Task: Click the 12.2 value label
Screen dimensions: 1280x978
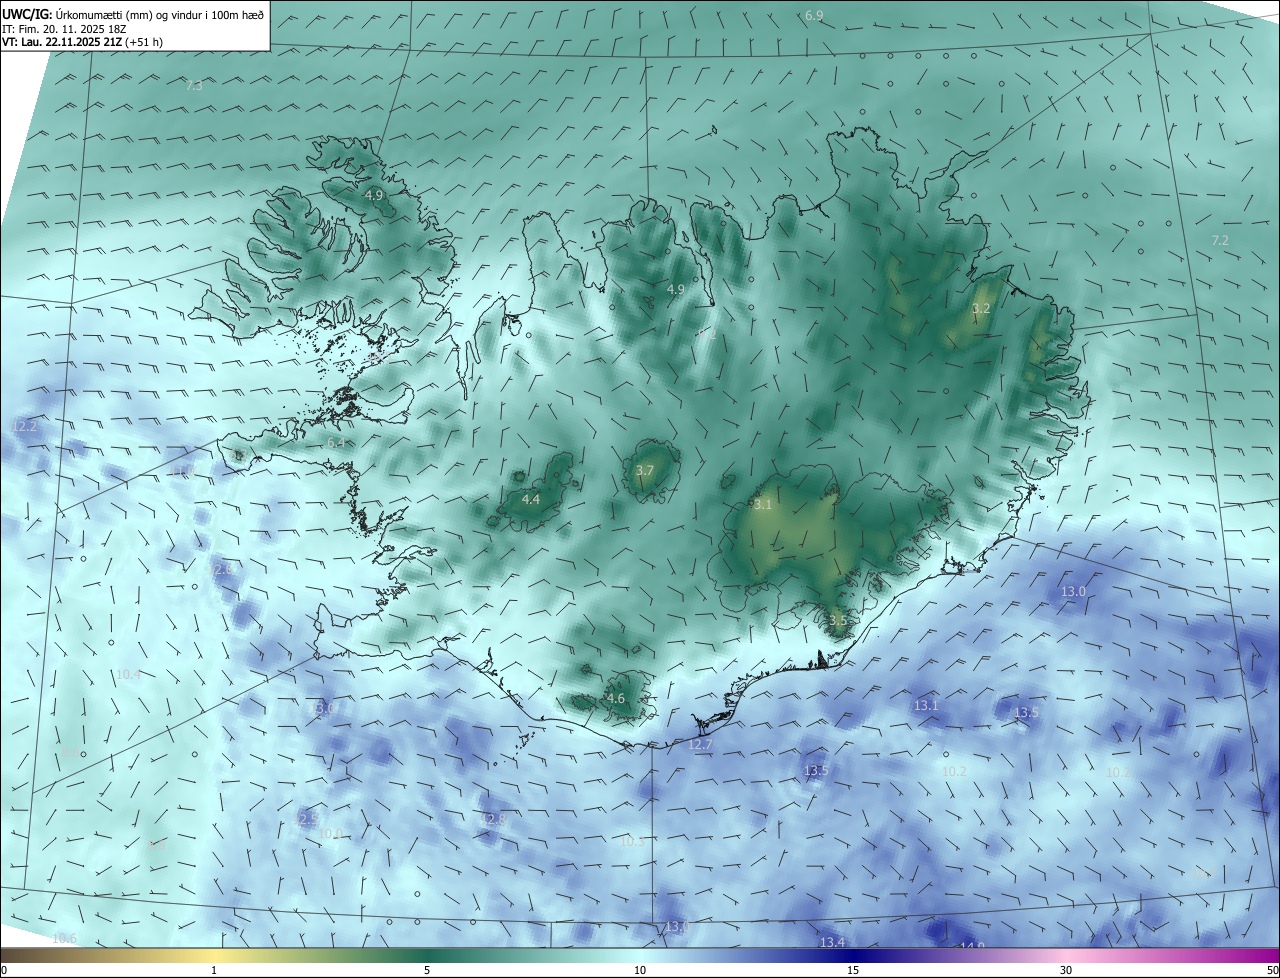Action: point(25,427)
